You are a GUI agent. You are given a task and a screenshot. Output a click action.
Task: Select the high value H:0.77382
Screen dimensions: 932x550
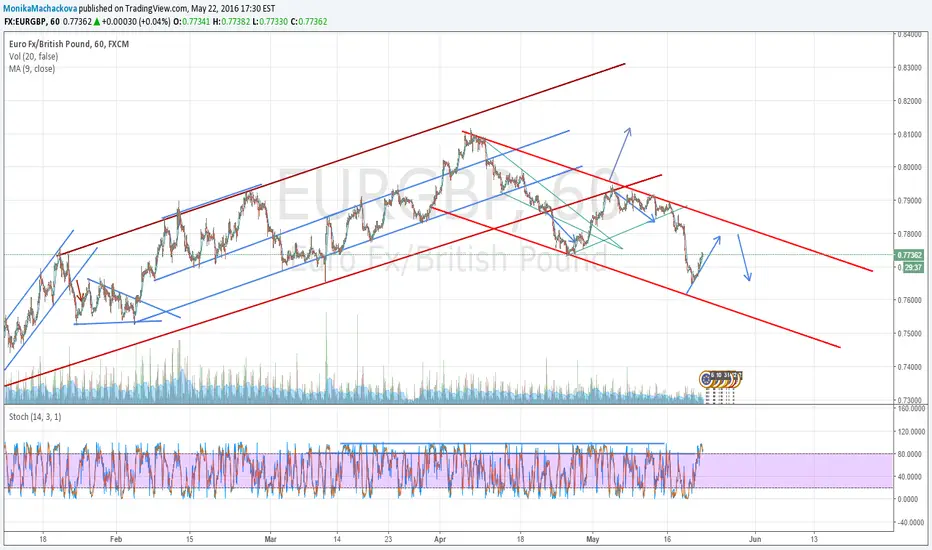231,21
